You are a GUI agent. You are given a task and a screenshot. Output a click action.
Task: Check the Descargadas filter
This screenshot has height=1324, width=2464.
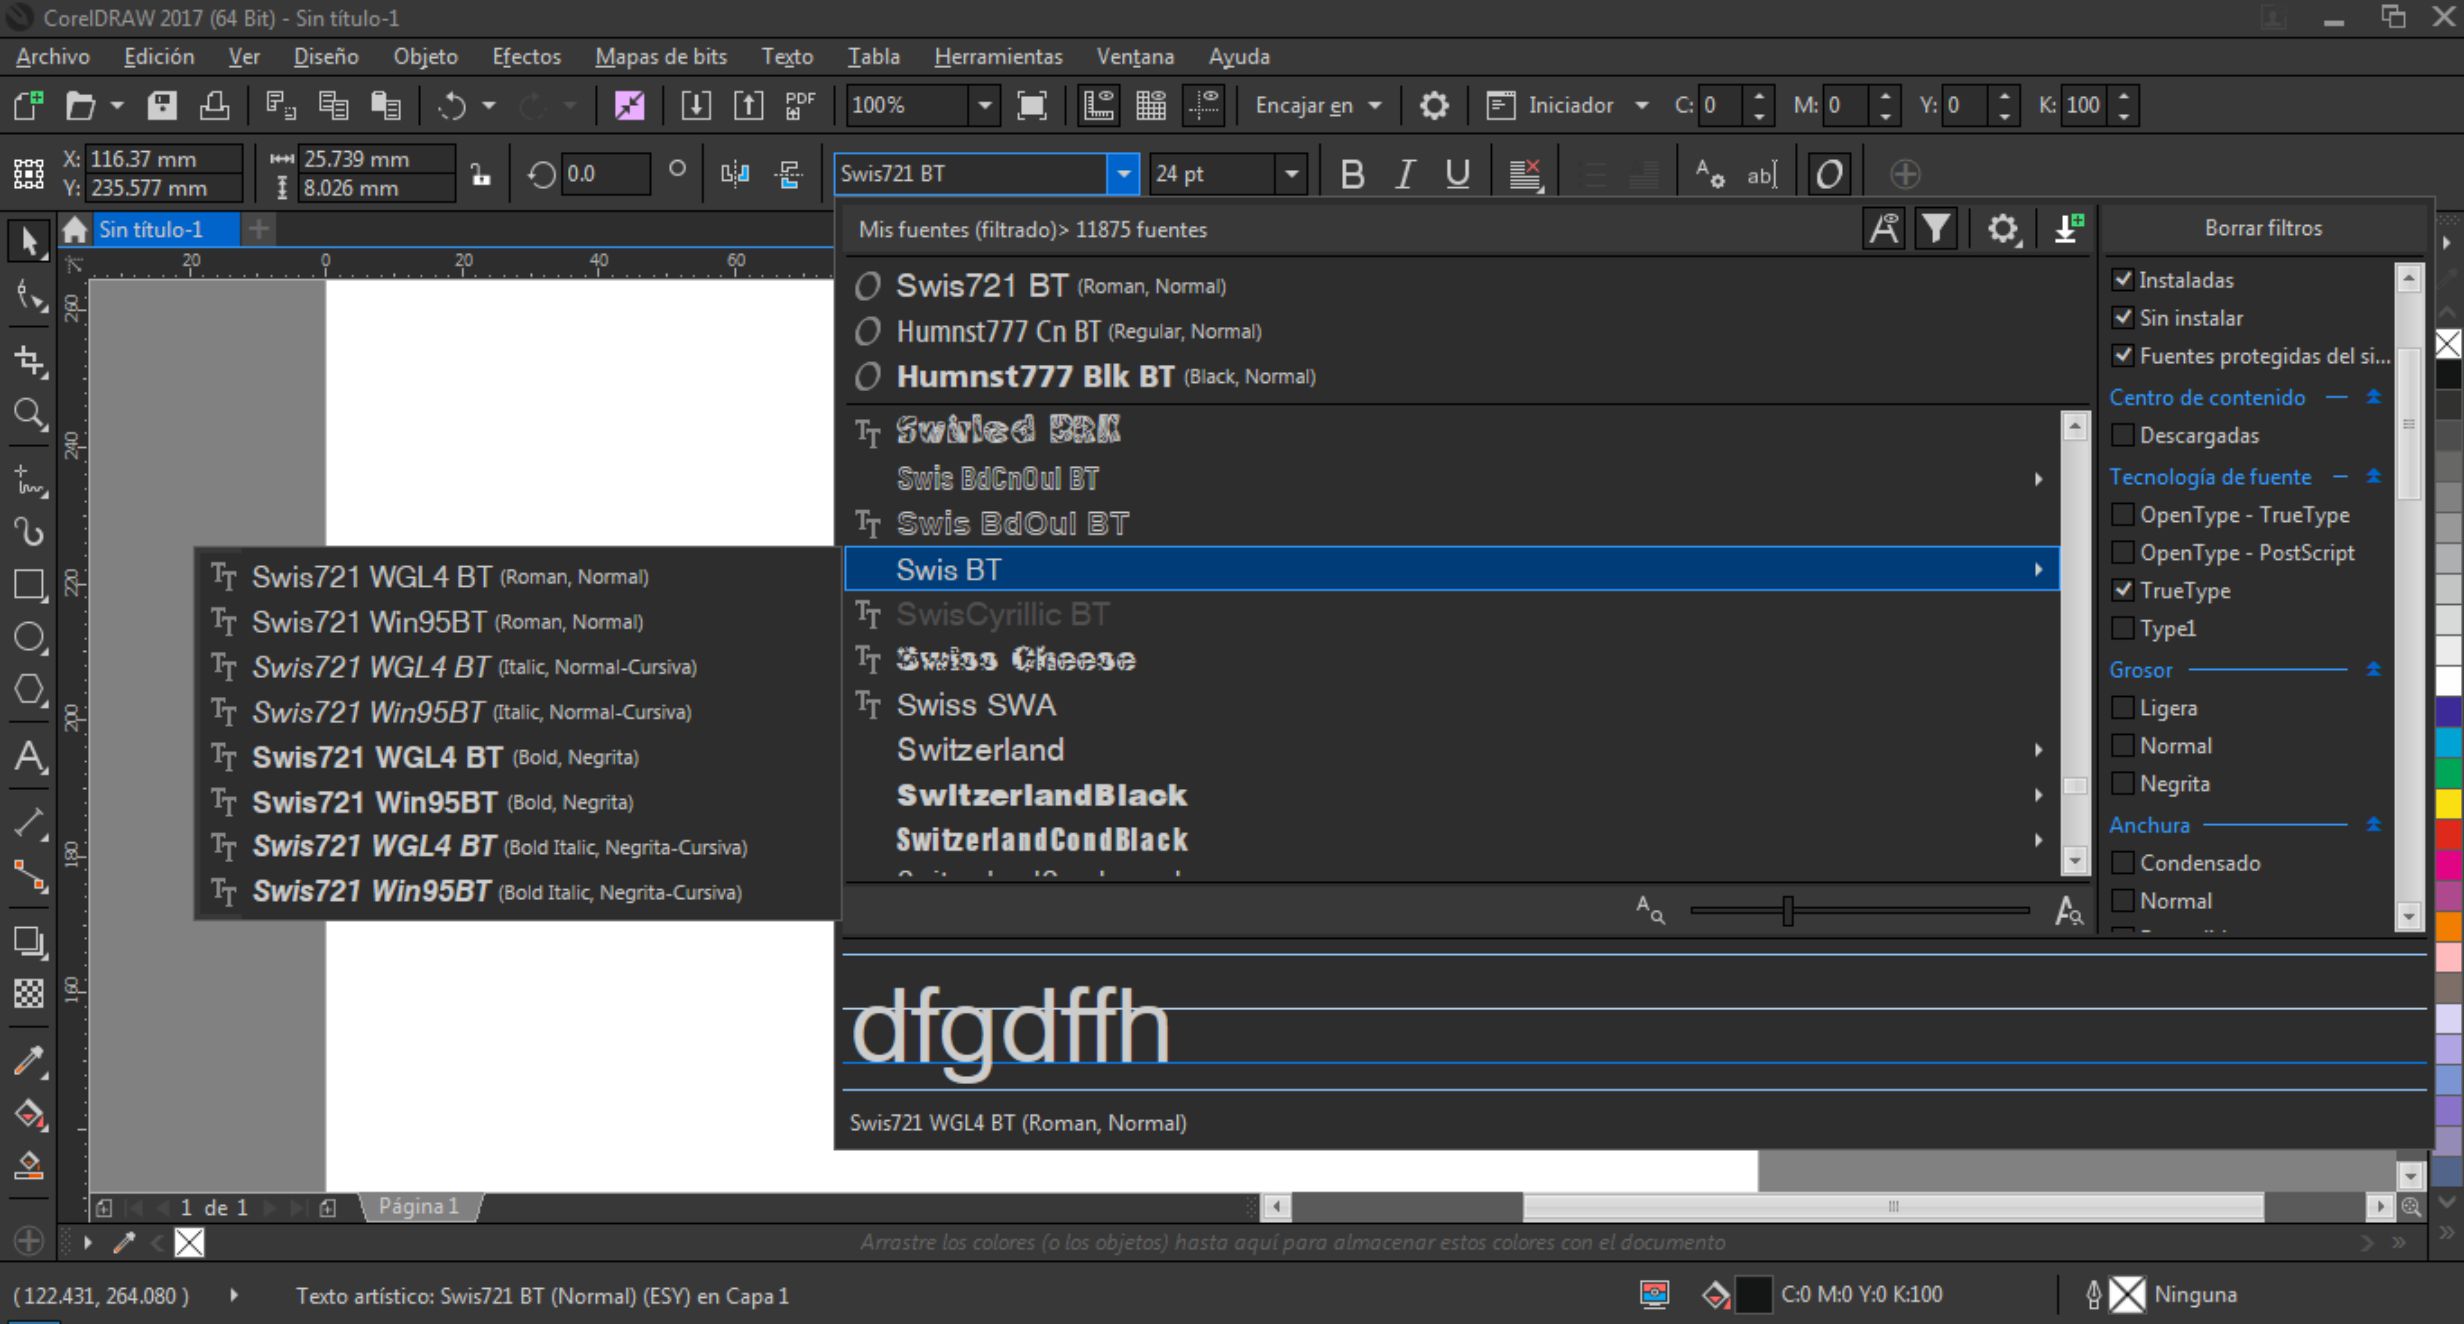coord(2122,435)
